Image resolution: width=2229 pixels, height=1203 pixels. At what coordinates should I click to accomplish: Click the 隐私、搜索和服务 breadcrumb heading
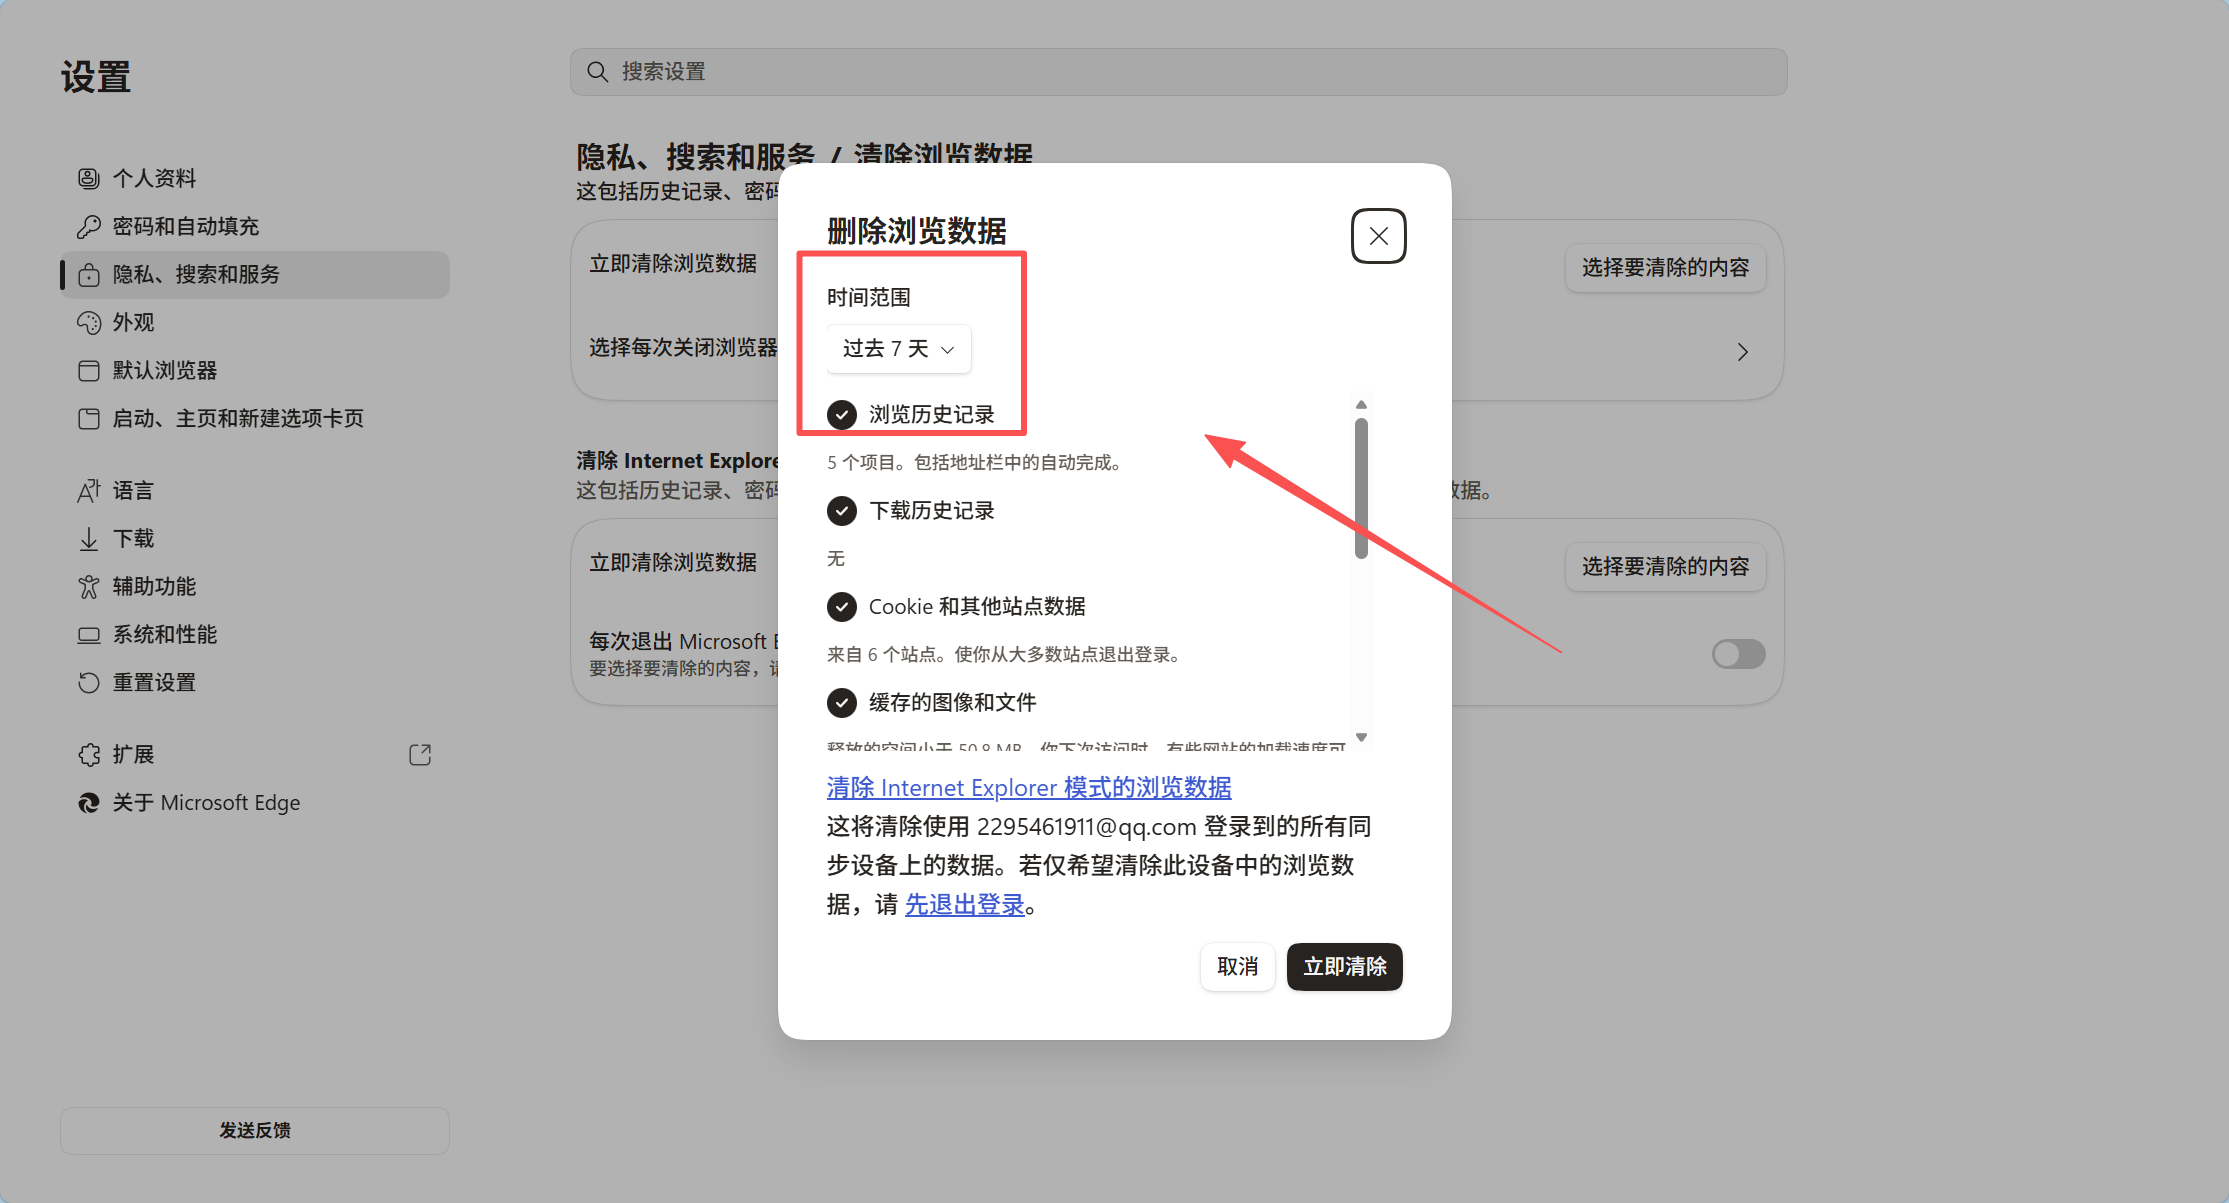tap(696, 155)
